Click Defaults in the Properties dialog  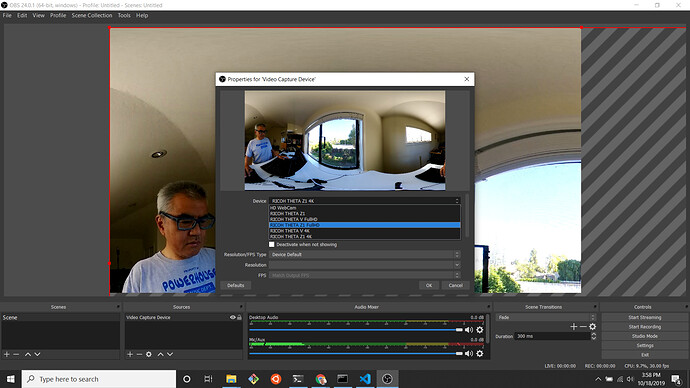tap(235, 286)
